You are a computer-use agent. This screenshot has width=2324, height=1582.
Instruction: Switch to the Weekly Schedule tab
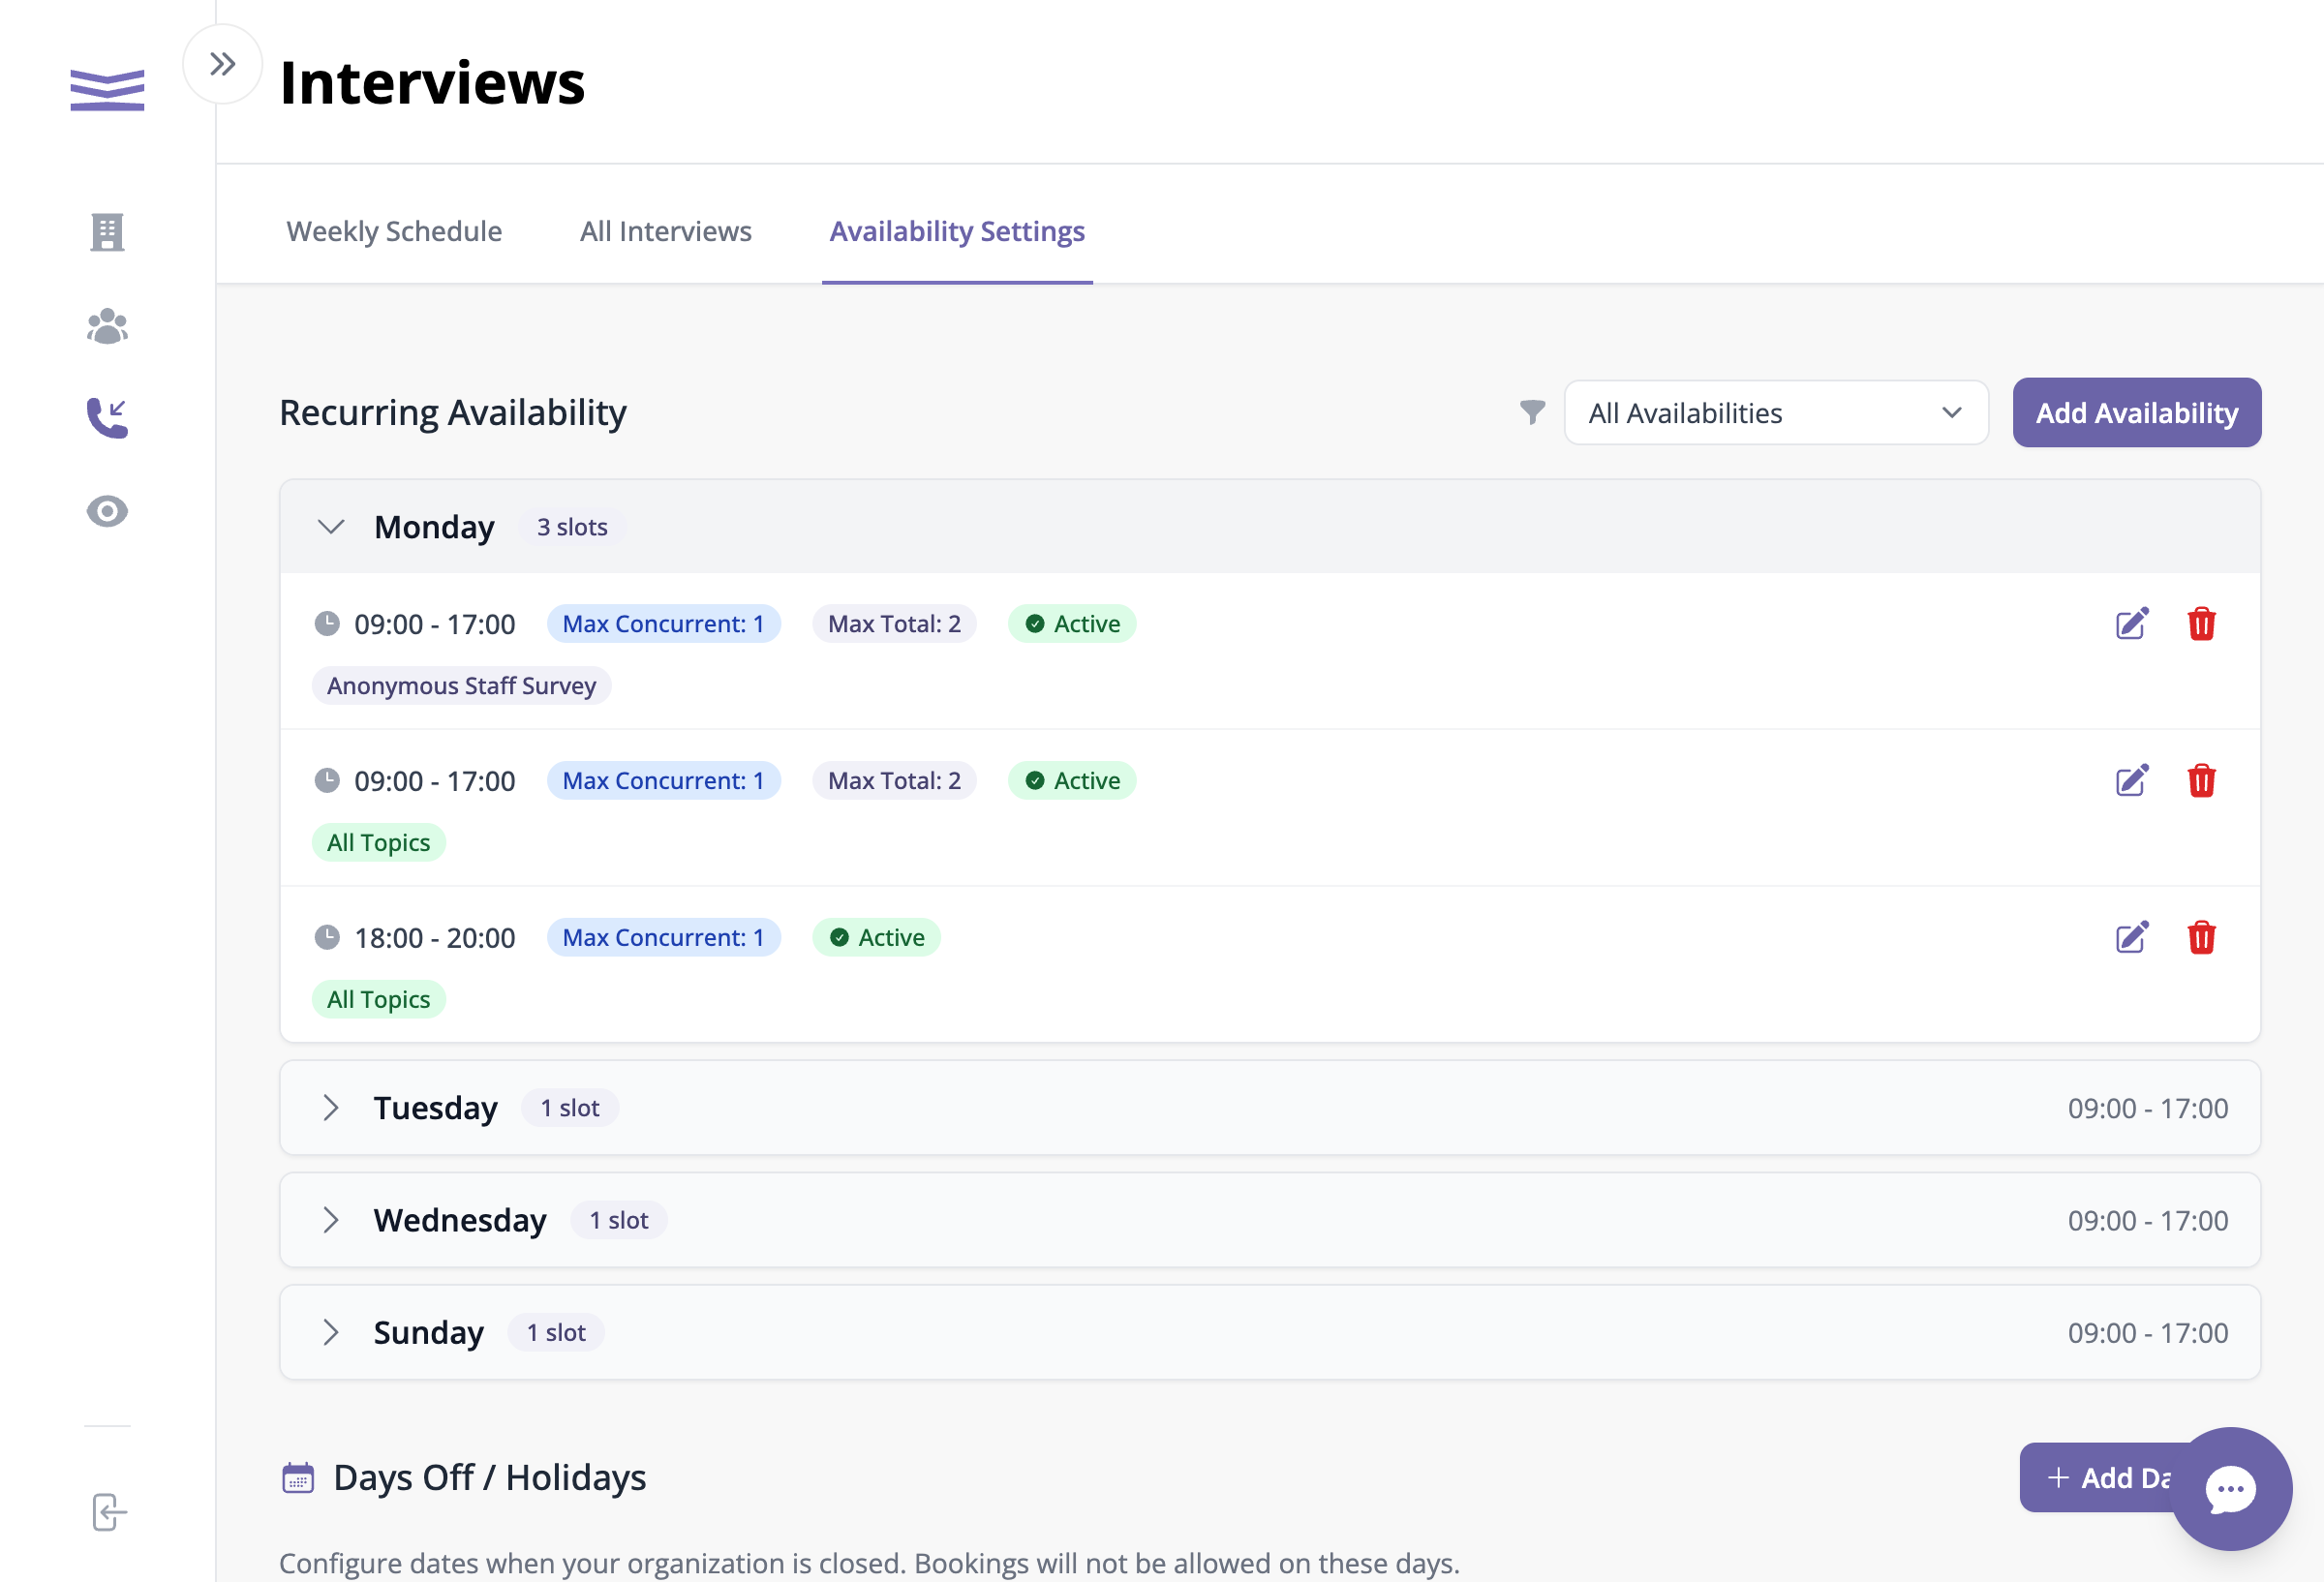[394, 231]
